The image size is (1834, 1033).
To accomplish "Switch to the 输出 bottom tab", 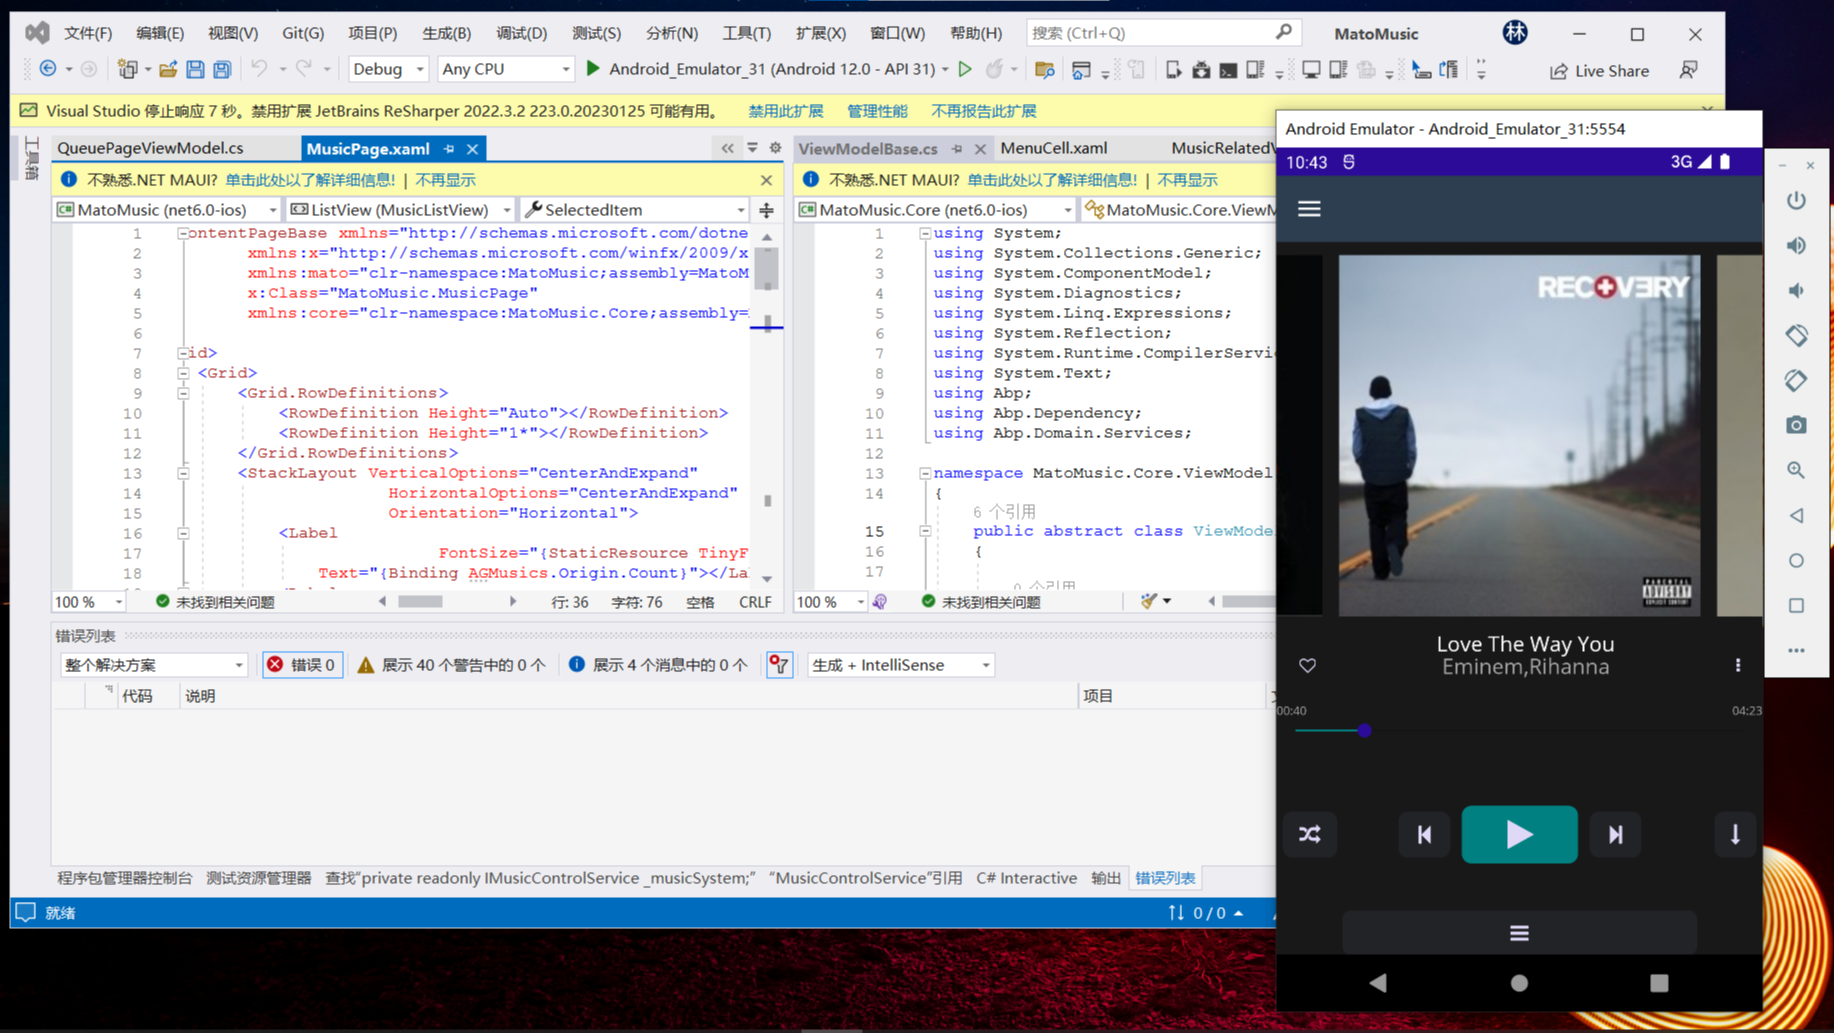I will (x=1106, y=878).
